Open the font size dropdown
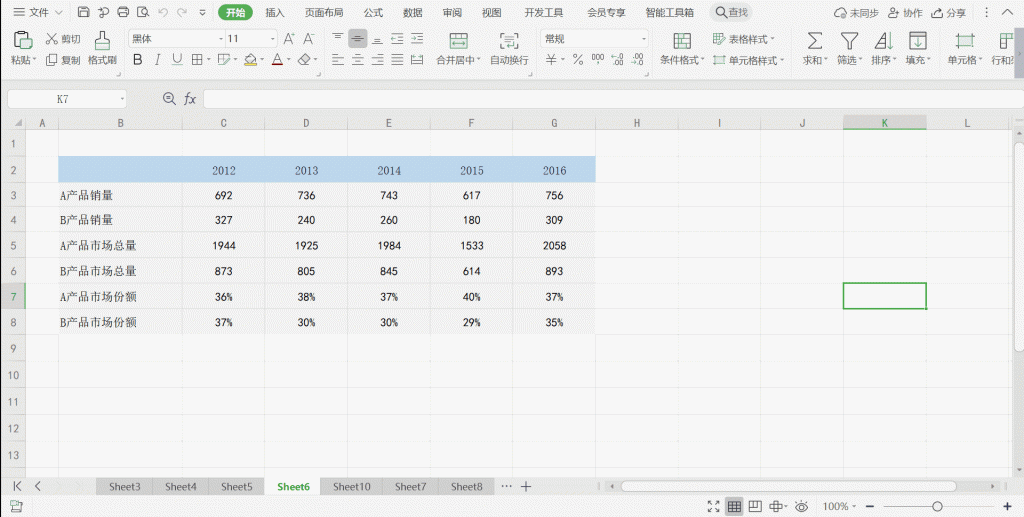 (x=272, y=39)
